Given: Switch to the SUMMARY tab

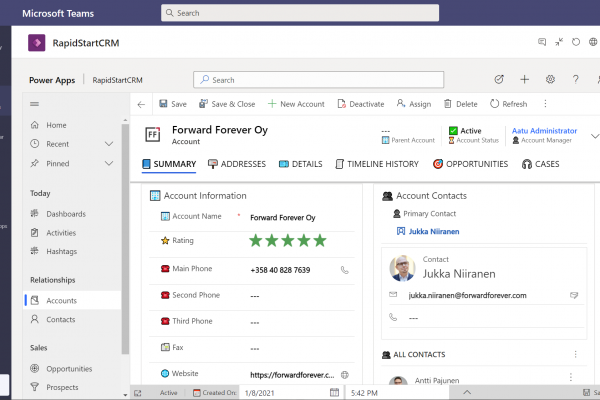Looking at the screenshot, I should (x=169, y=164).
